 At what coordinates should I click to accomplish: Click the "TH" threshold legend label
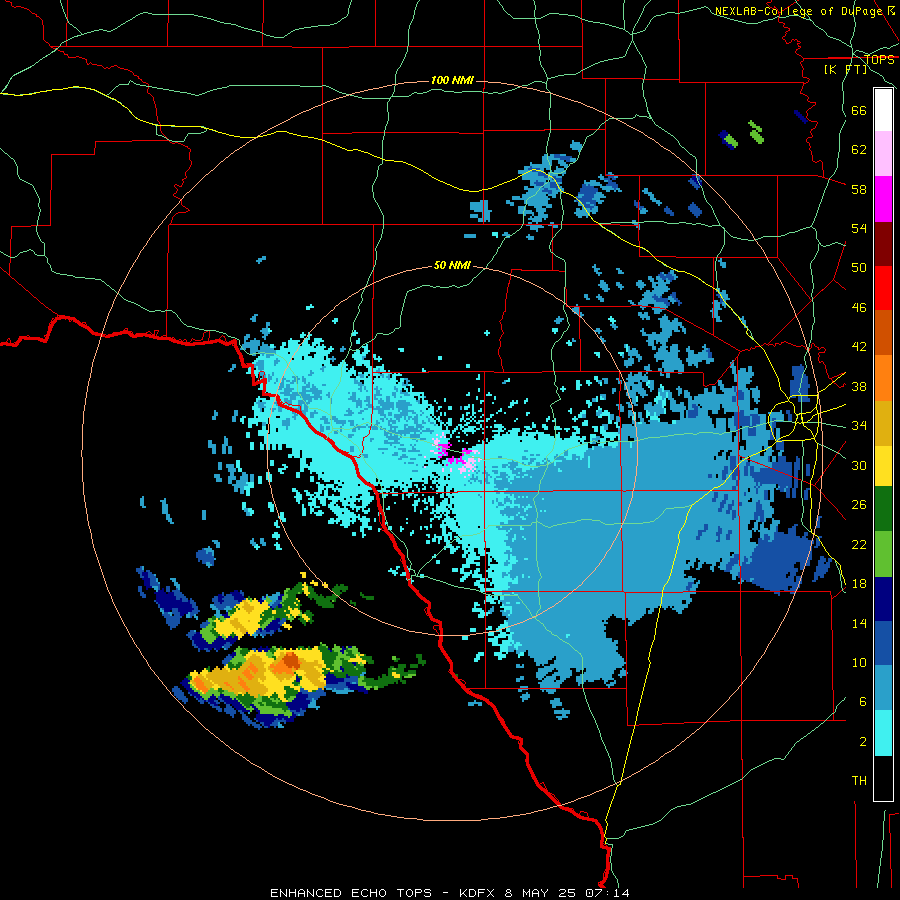[x=859, y=781]
